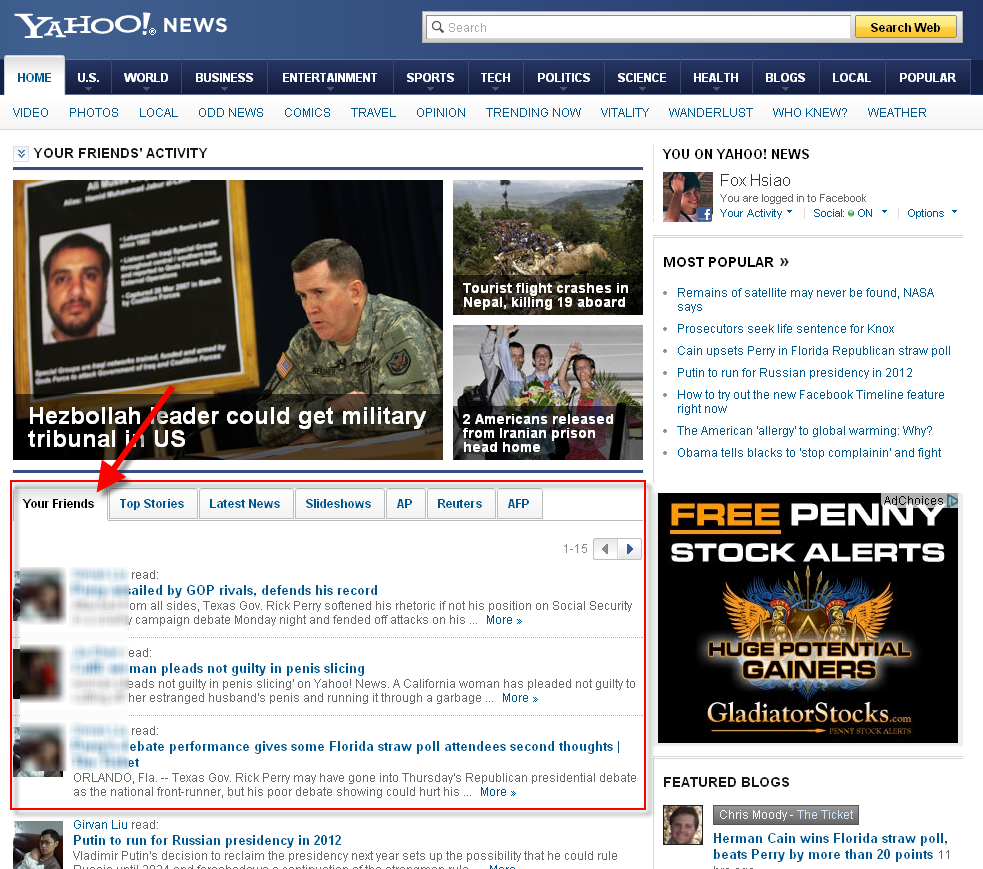This screenshot has width=983, height=869.
Task: Click the AdChoices icon on the ad
Action: pyautogui.click(x=952, y=500)
